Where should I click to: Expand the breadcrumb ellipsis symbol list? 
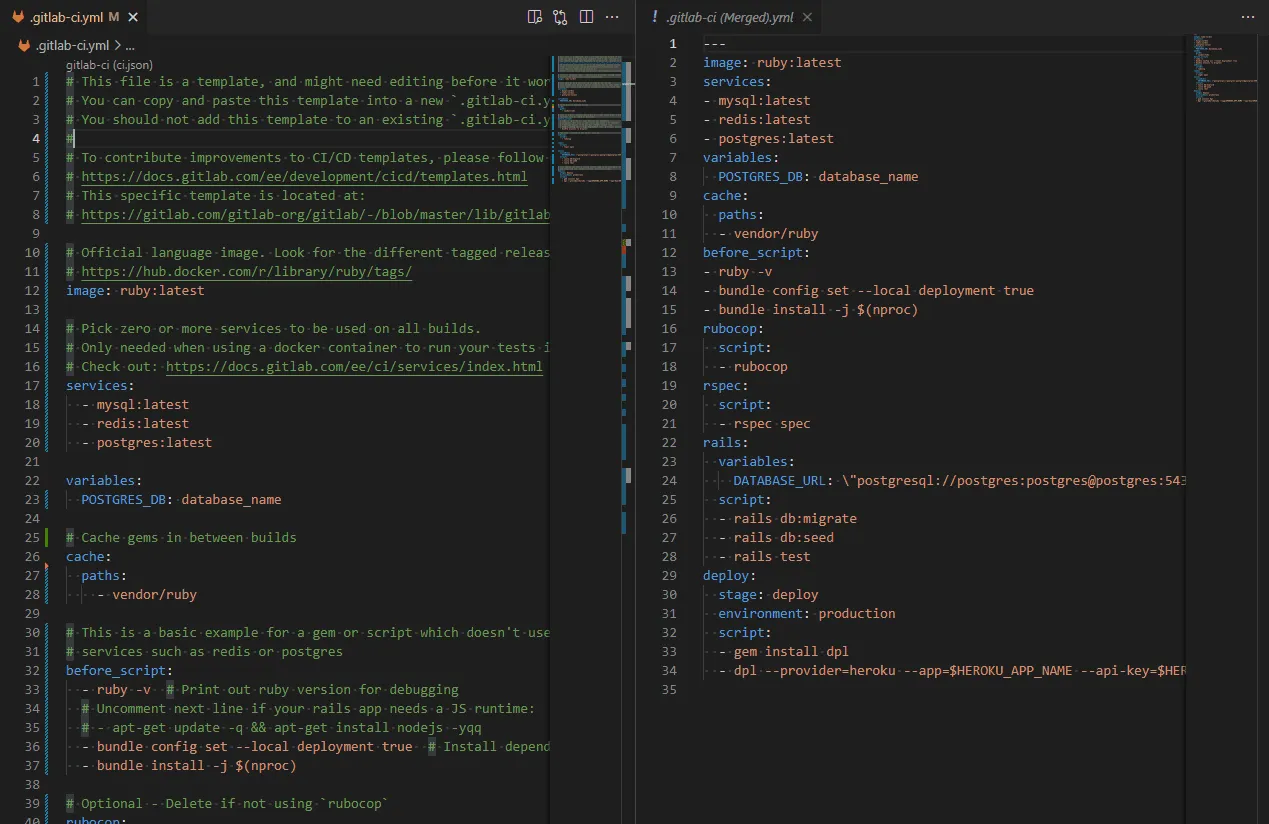coord(129,45)
